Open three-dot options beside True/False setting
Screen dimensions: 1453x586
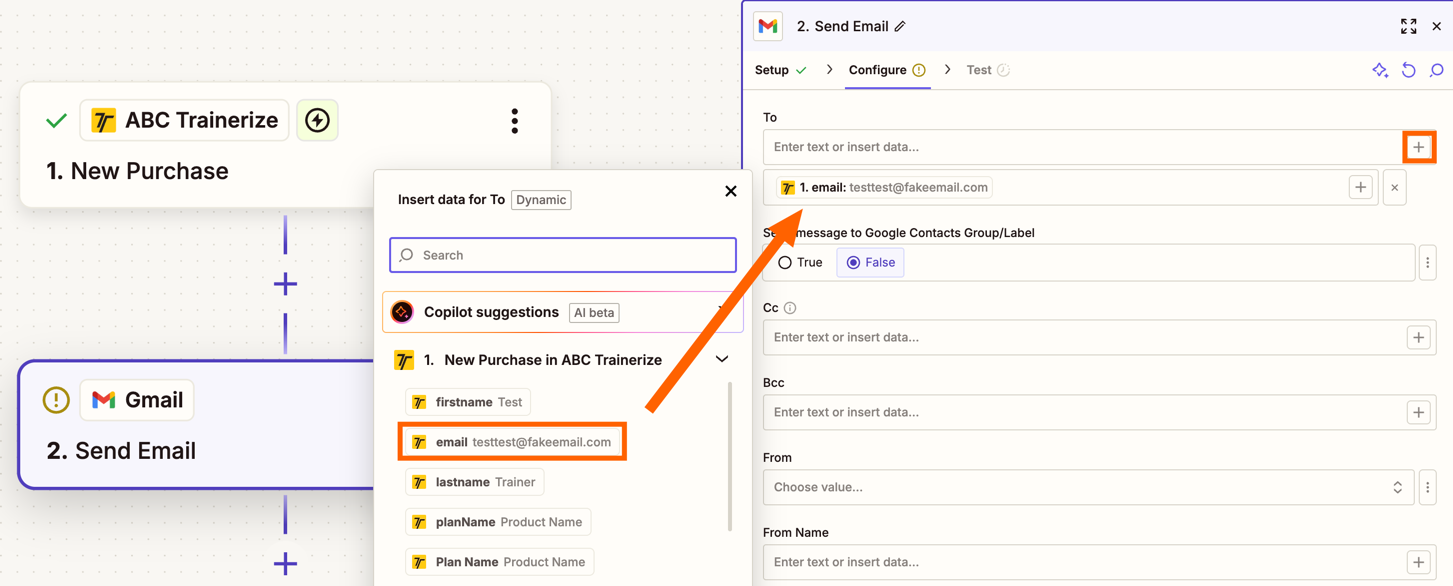click(1428, 262)
